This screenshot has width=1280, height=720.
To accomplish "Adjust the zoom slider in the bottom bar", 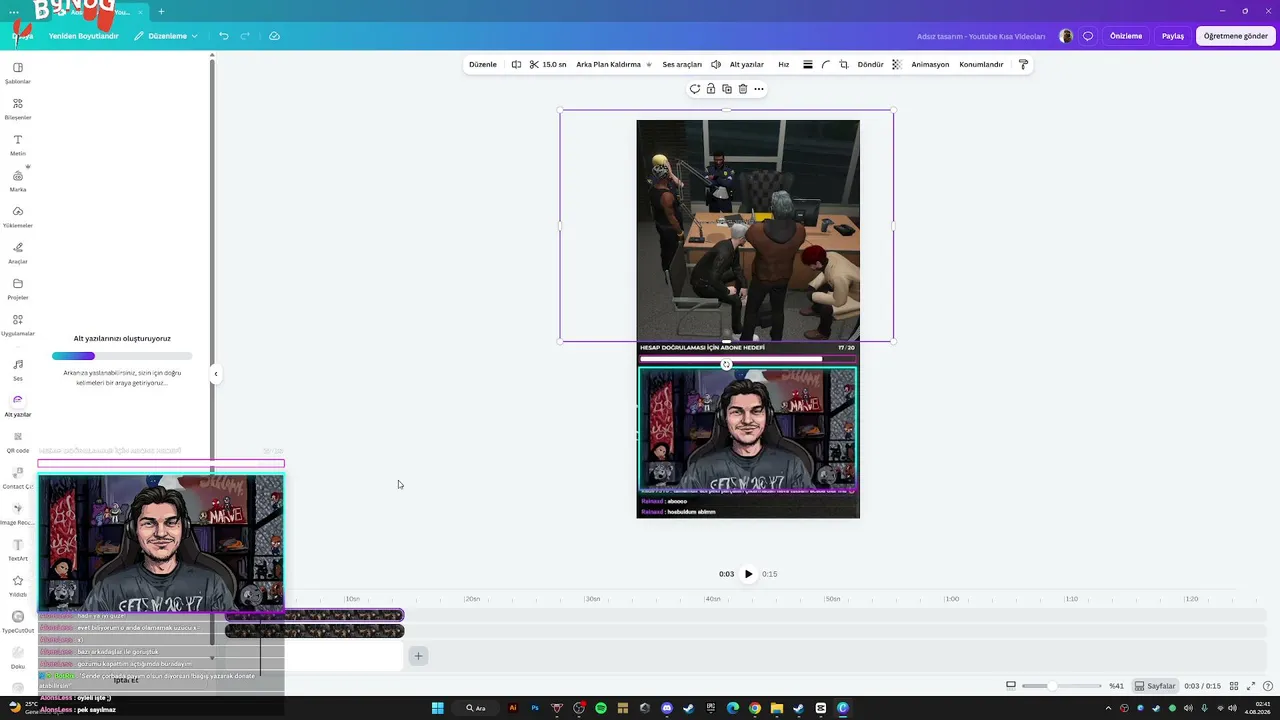I will [1061, 686].
